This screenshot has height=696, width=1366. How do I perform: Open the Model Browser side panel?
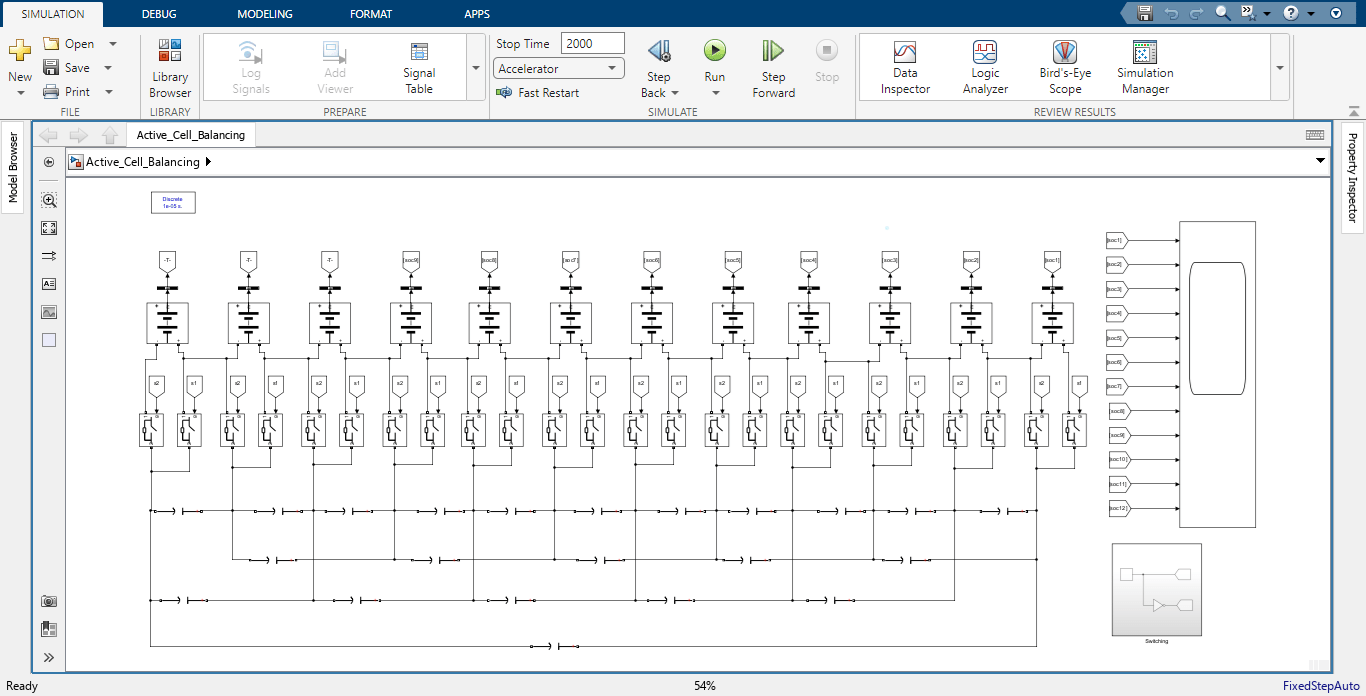click(13, 168)
